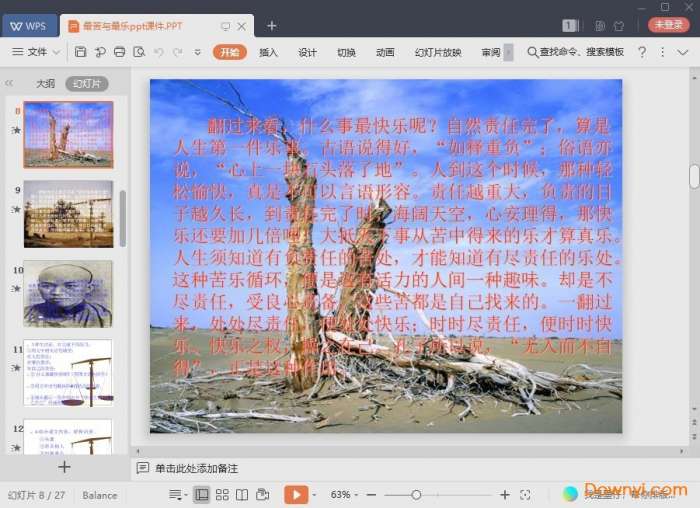Click the next slide arrow at scrollbar bottom

(694, 435)
